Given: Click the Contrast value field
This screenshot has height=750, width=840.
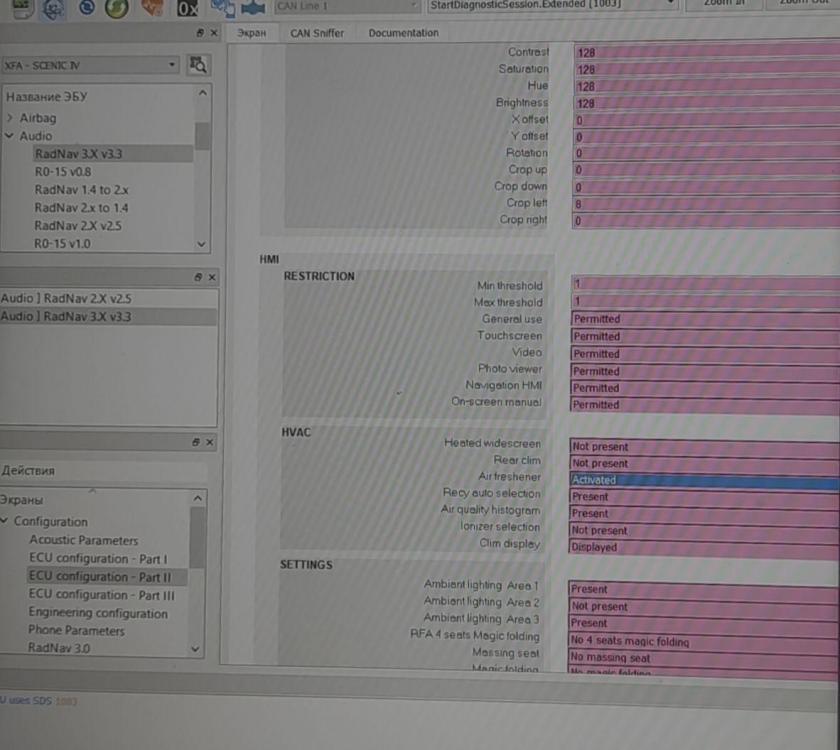Looking at the screenshot, I should point(707,52).
